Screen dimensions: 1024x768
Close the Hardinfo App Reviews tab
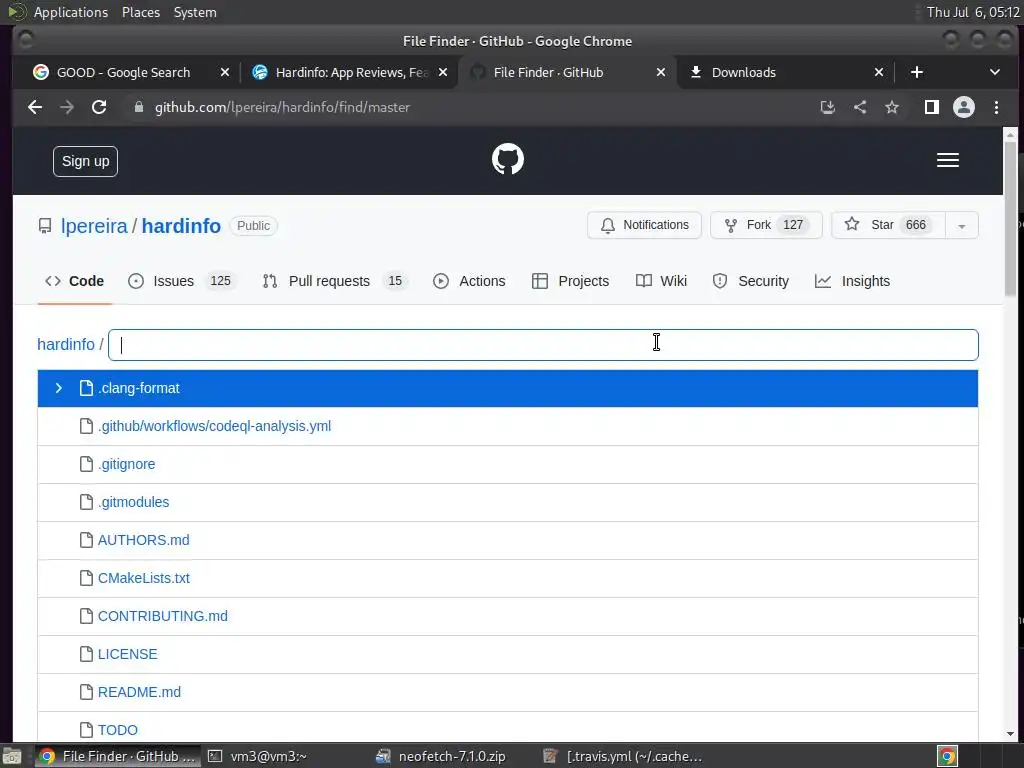[443, 72]
